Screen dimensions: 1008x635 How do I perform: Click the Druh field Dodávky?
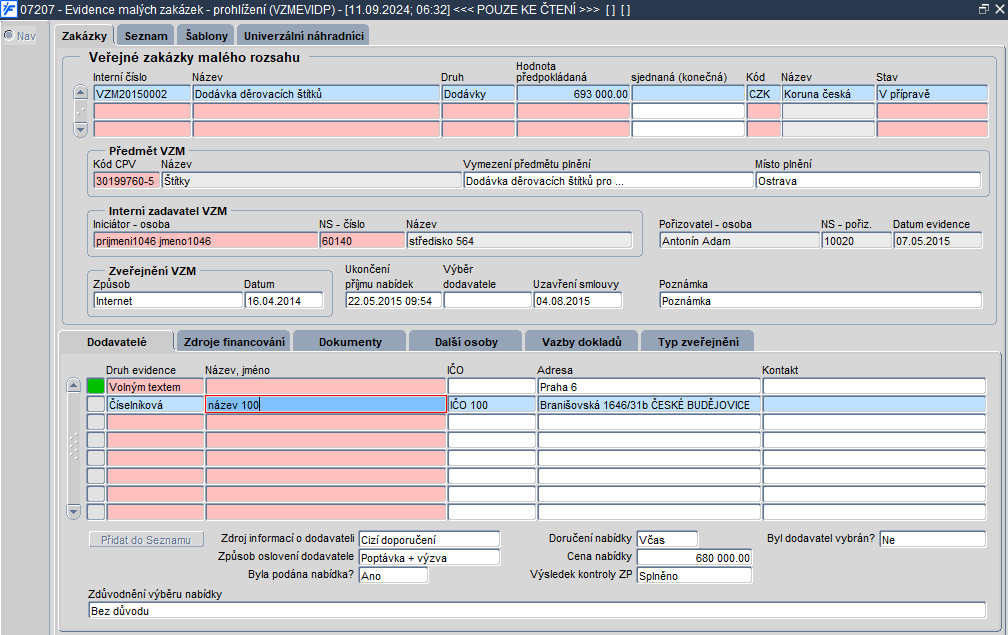point(478,94)
